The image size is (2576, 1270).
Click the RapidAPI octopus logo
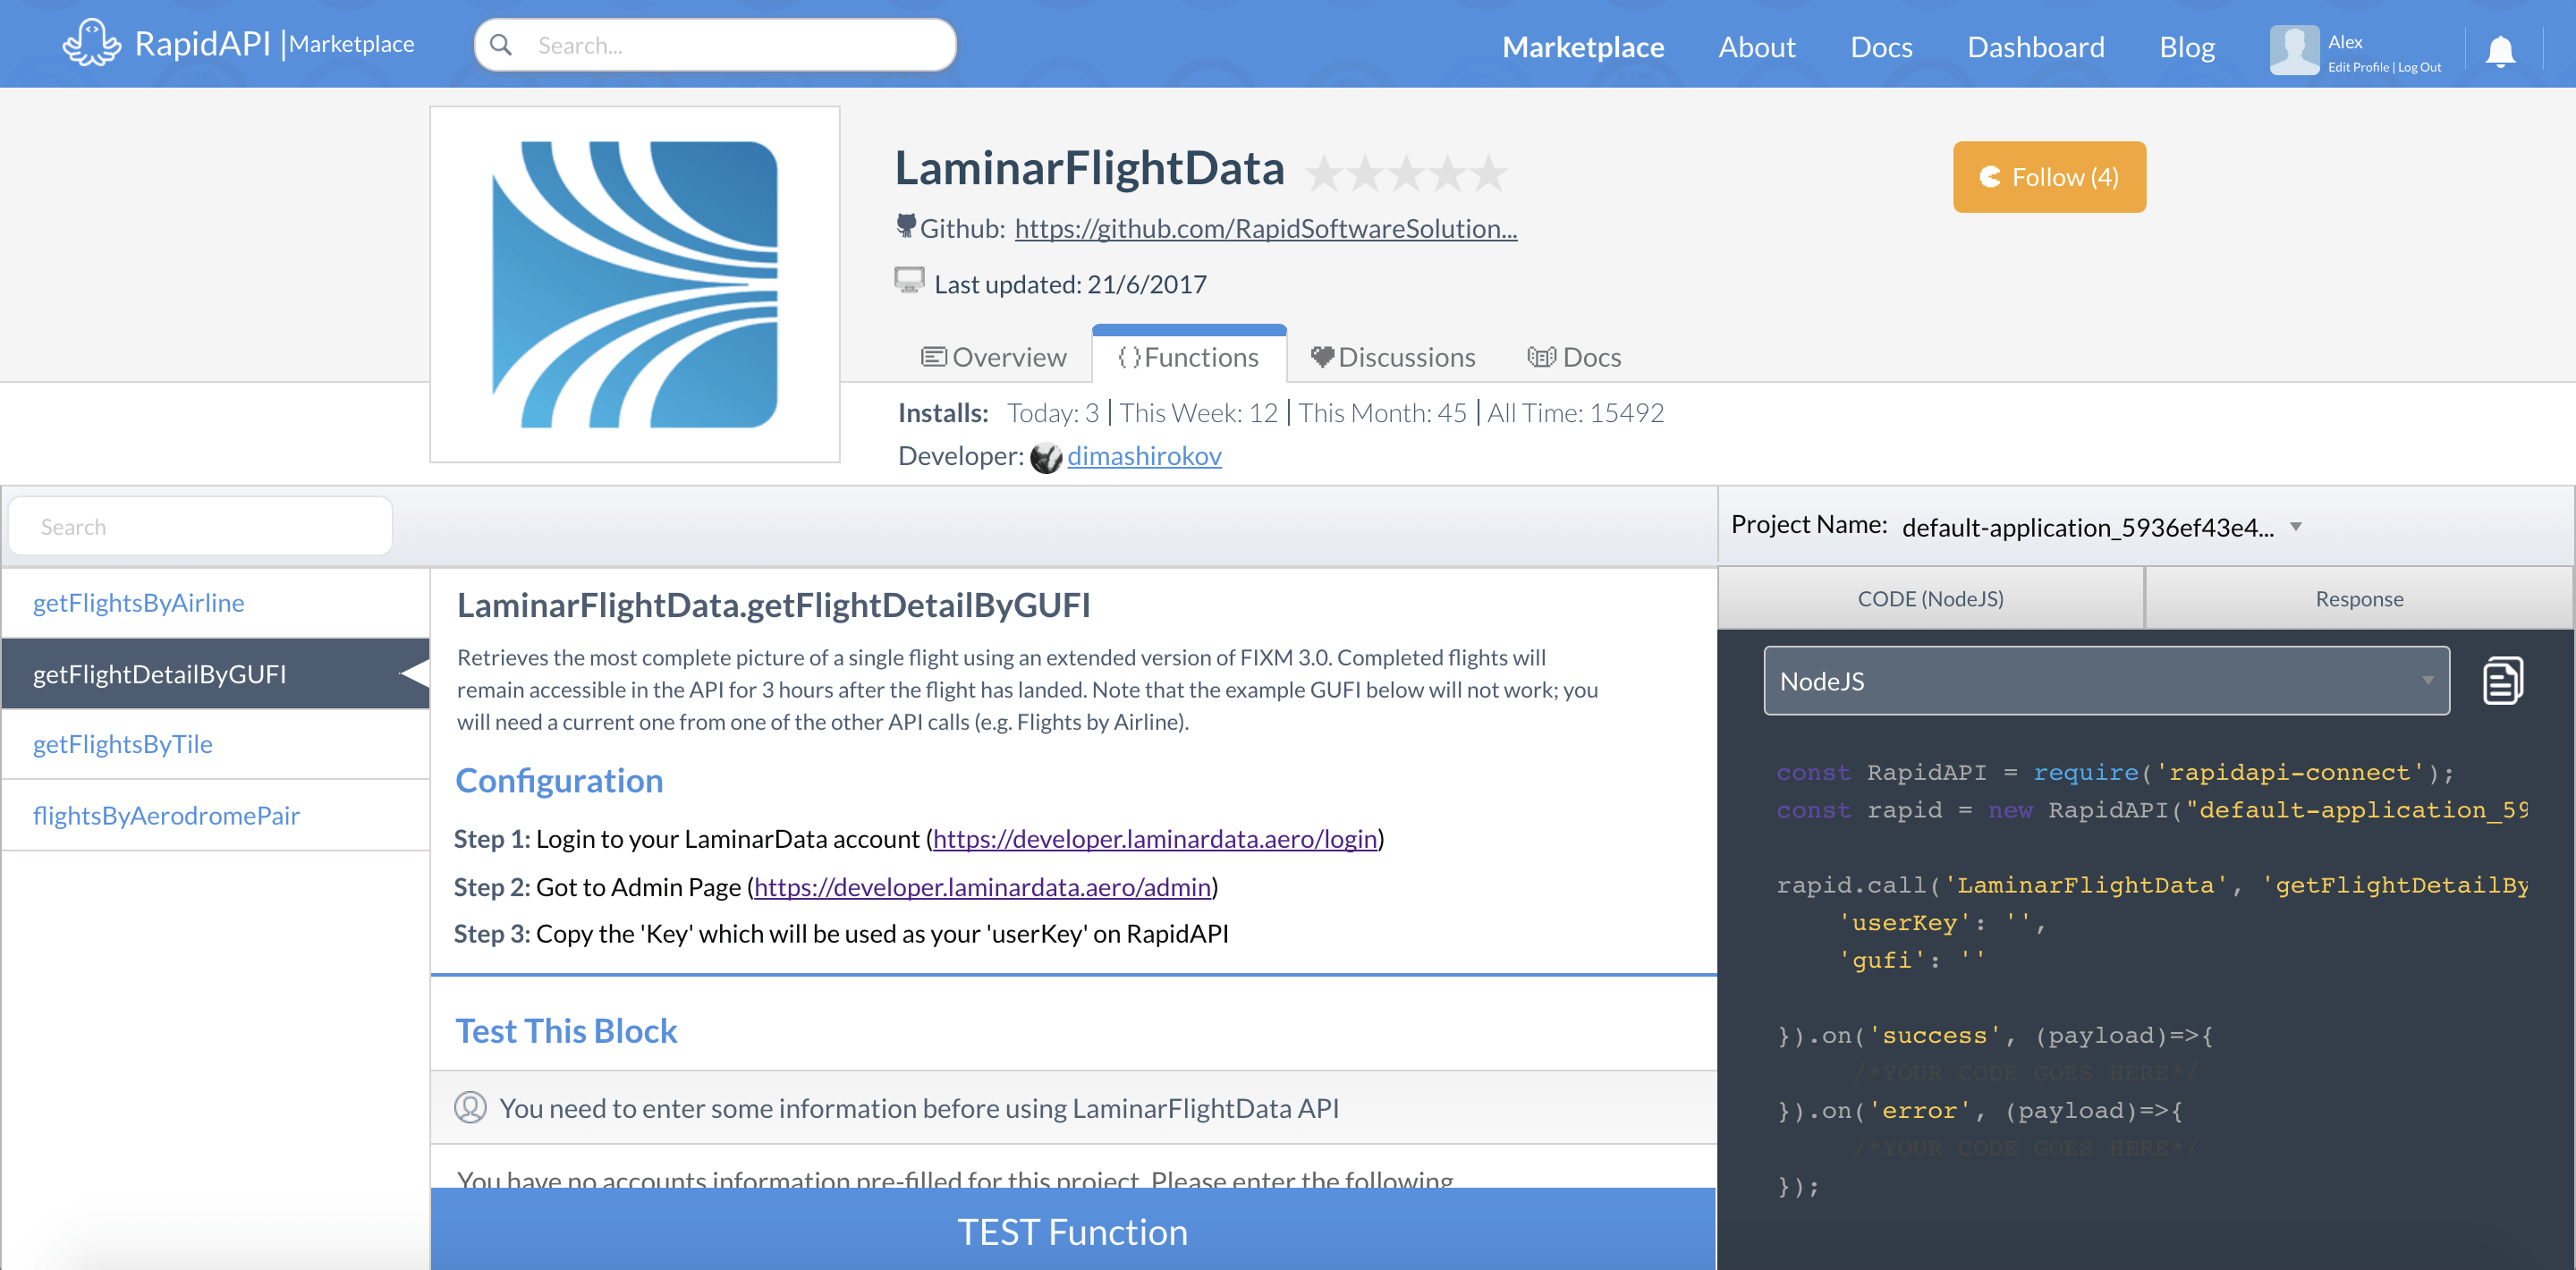pos(91,43)
